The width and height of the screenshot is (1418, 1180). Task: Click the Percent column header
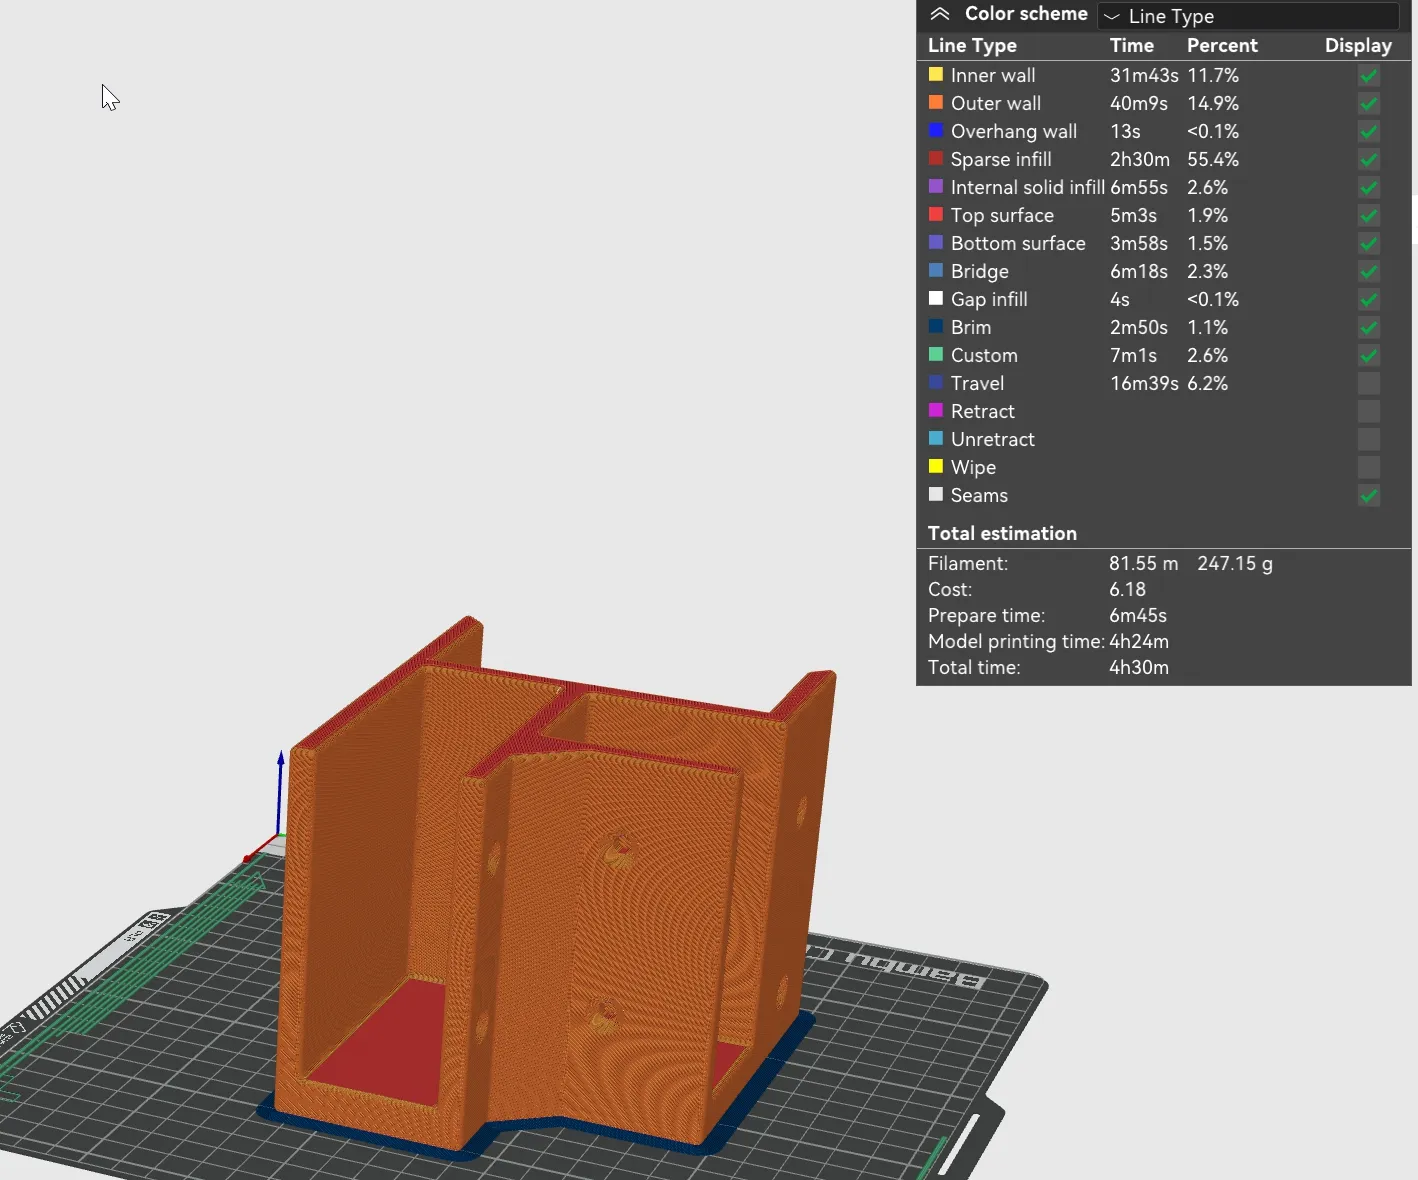pos(1221,45)
